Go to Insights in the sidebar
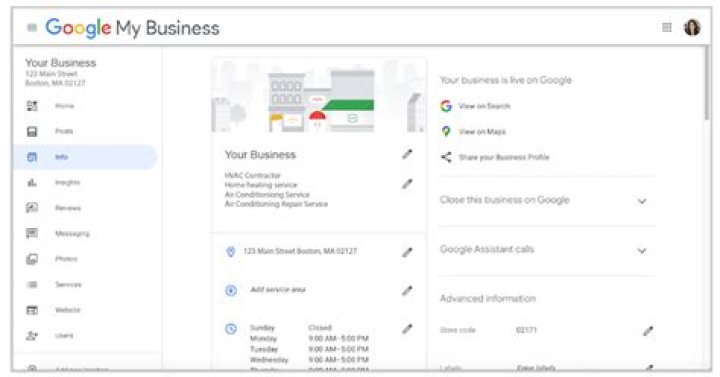The image size is (720, 377). [x=68, y=183]
